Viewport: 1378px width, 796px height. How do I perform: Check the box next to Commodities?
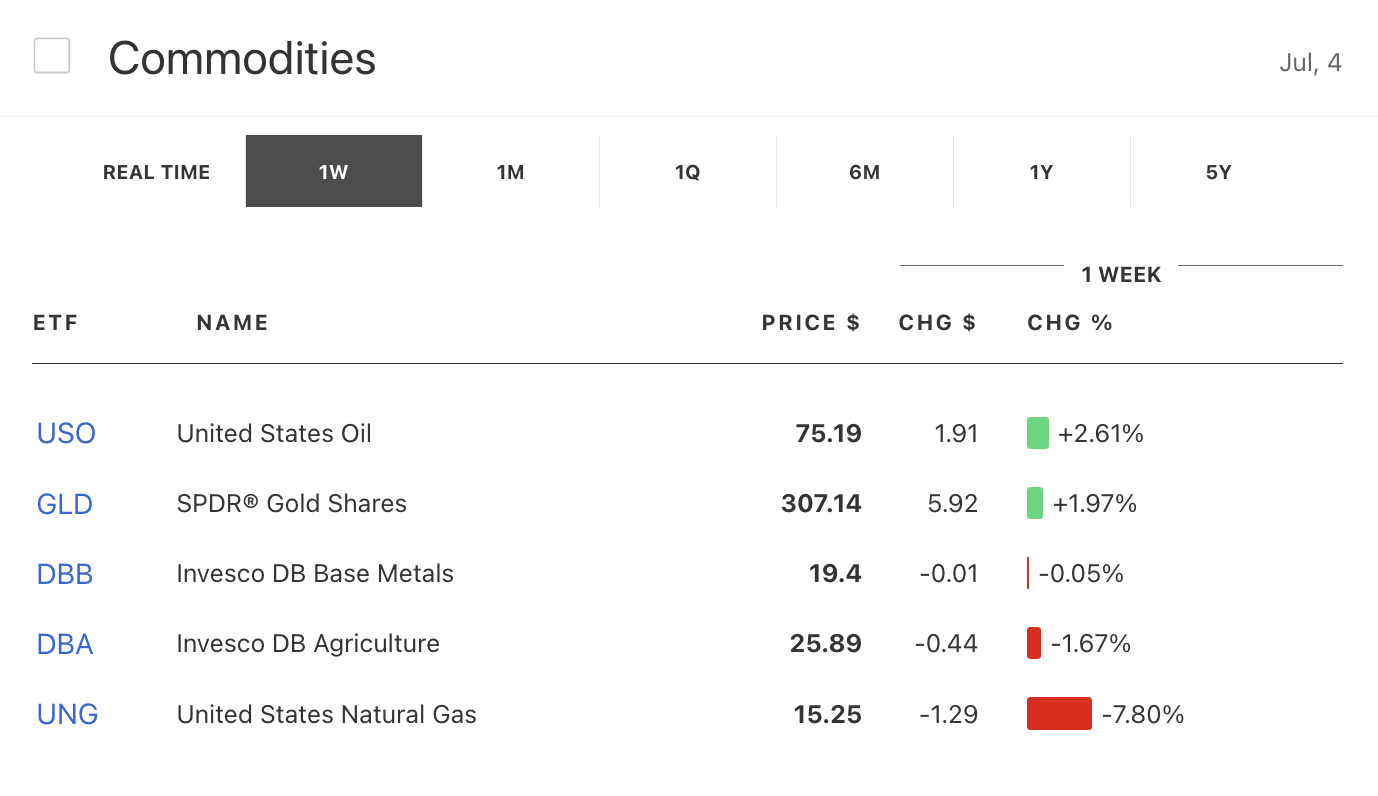[52, 56]
